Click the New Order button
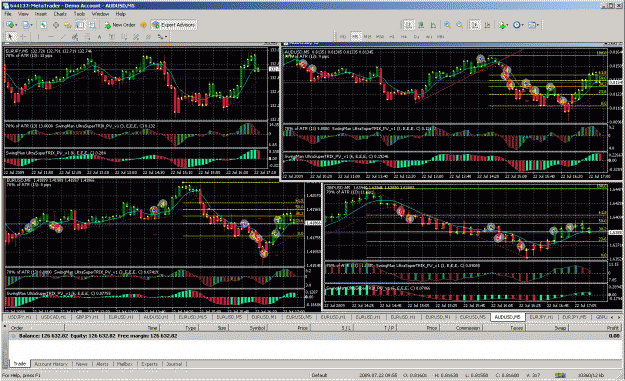625x381 pixels. tap(120, 25)
